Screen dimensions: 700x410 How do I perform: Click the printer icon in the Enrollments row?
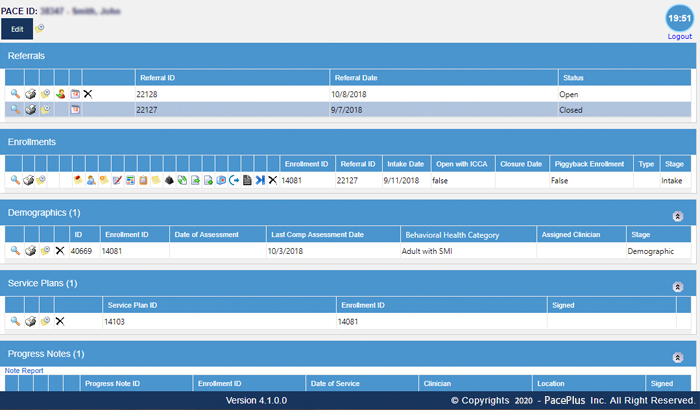click(x=29, y=180)
